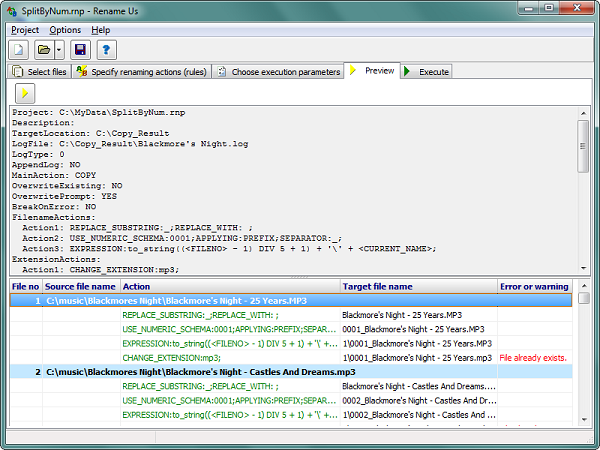Minimize the Rename Us window
The width and height of the screenshot is (600, 450).
point(529,8)
